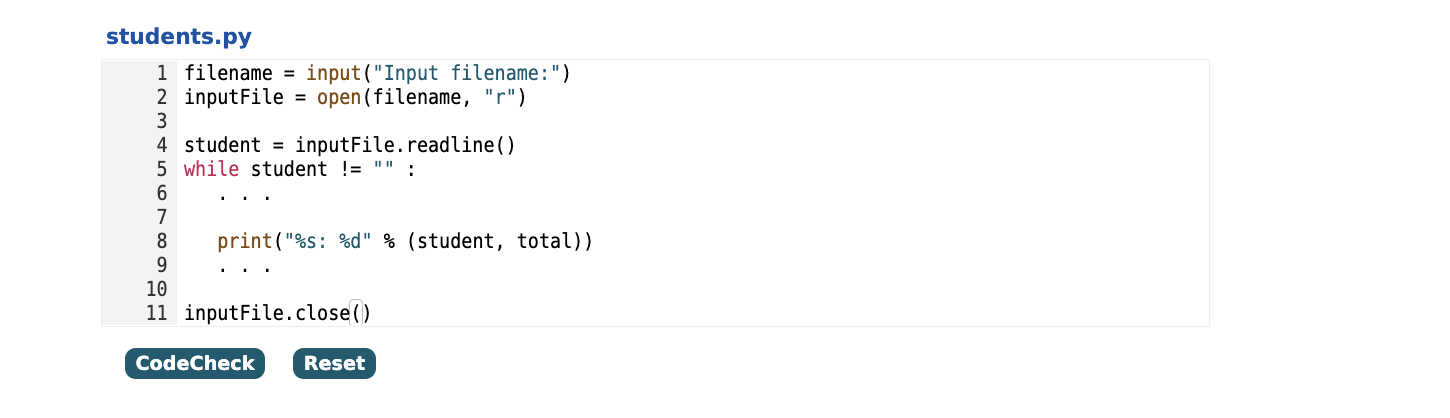This screenshot has height=418, width=1450.
Task: Open the students.py file title
Action: tap(179, 37)
